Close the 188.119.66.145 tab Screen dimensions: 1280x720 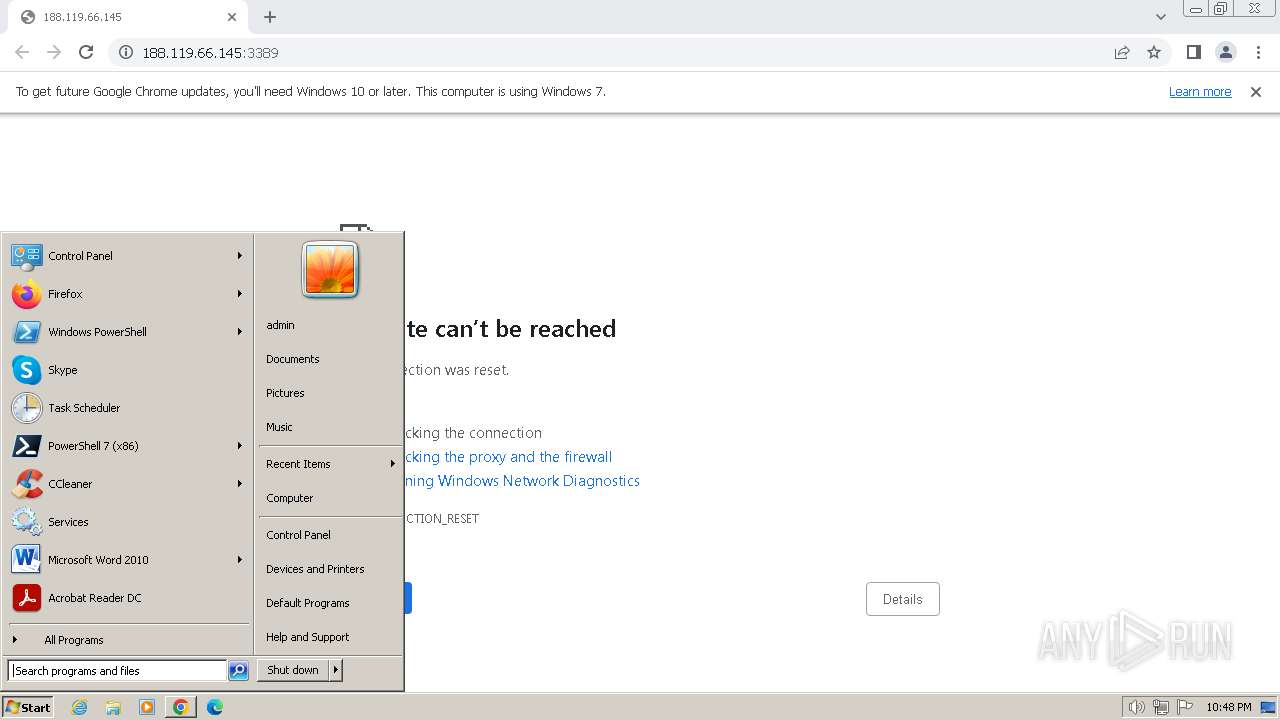point(232,17)
